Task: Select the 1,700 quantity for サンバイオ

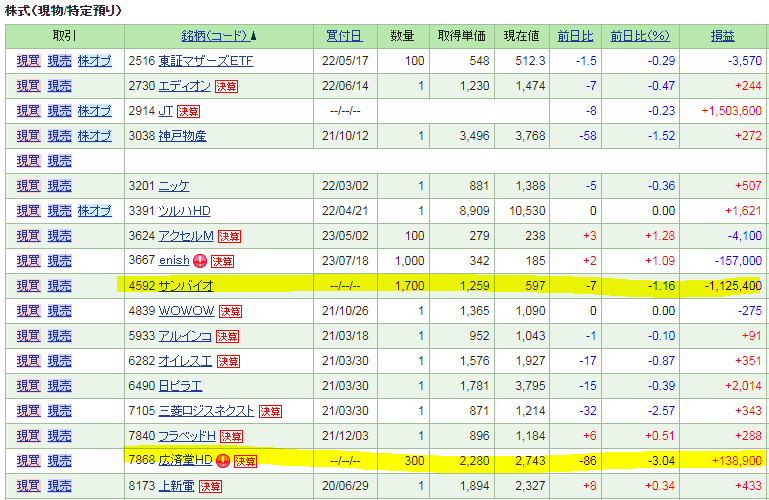Action: click(x=410, y=286)
